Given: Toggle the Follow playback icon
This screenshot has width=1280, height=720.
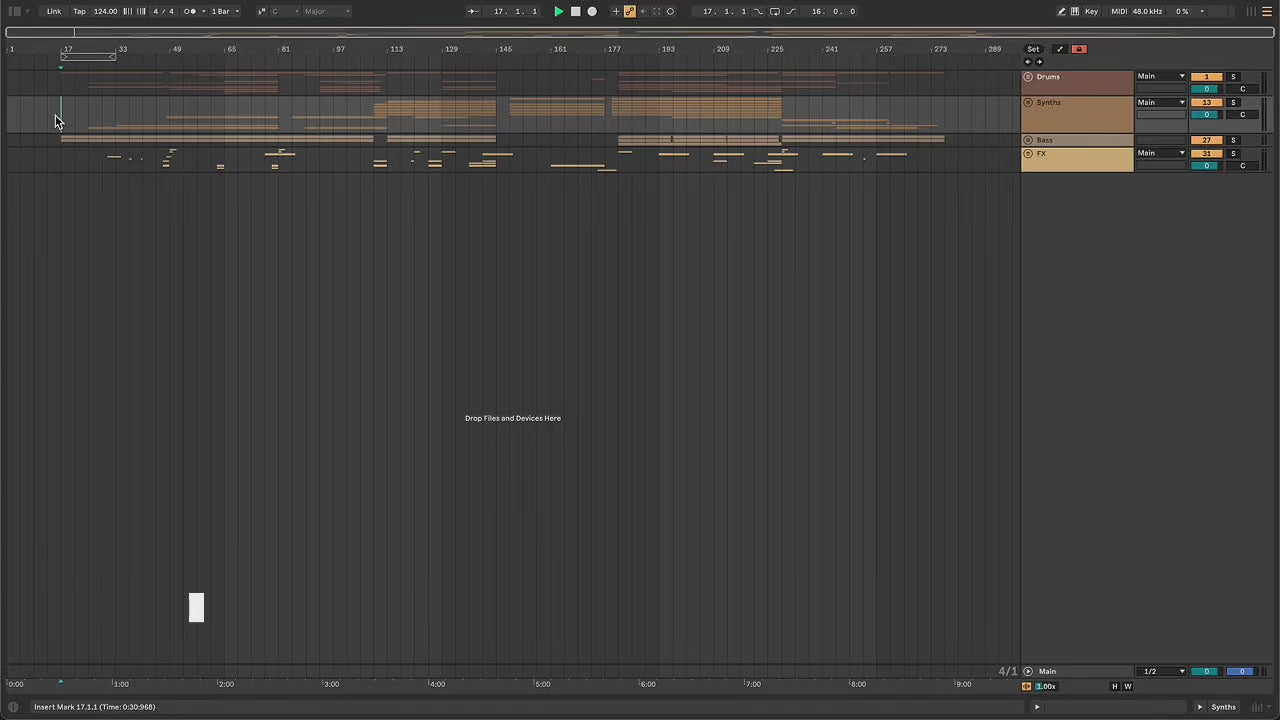Looking at the screenshot, I should pyautogui.click(x=473, y=11).
